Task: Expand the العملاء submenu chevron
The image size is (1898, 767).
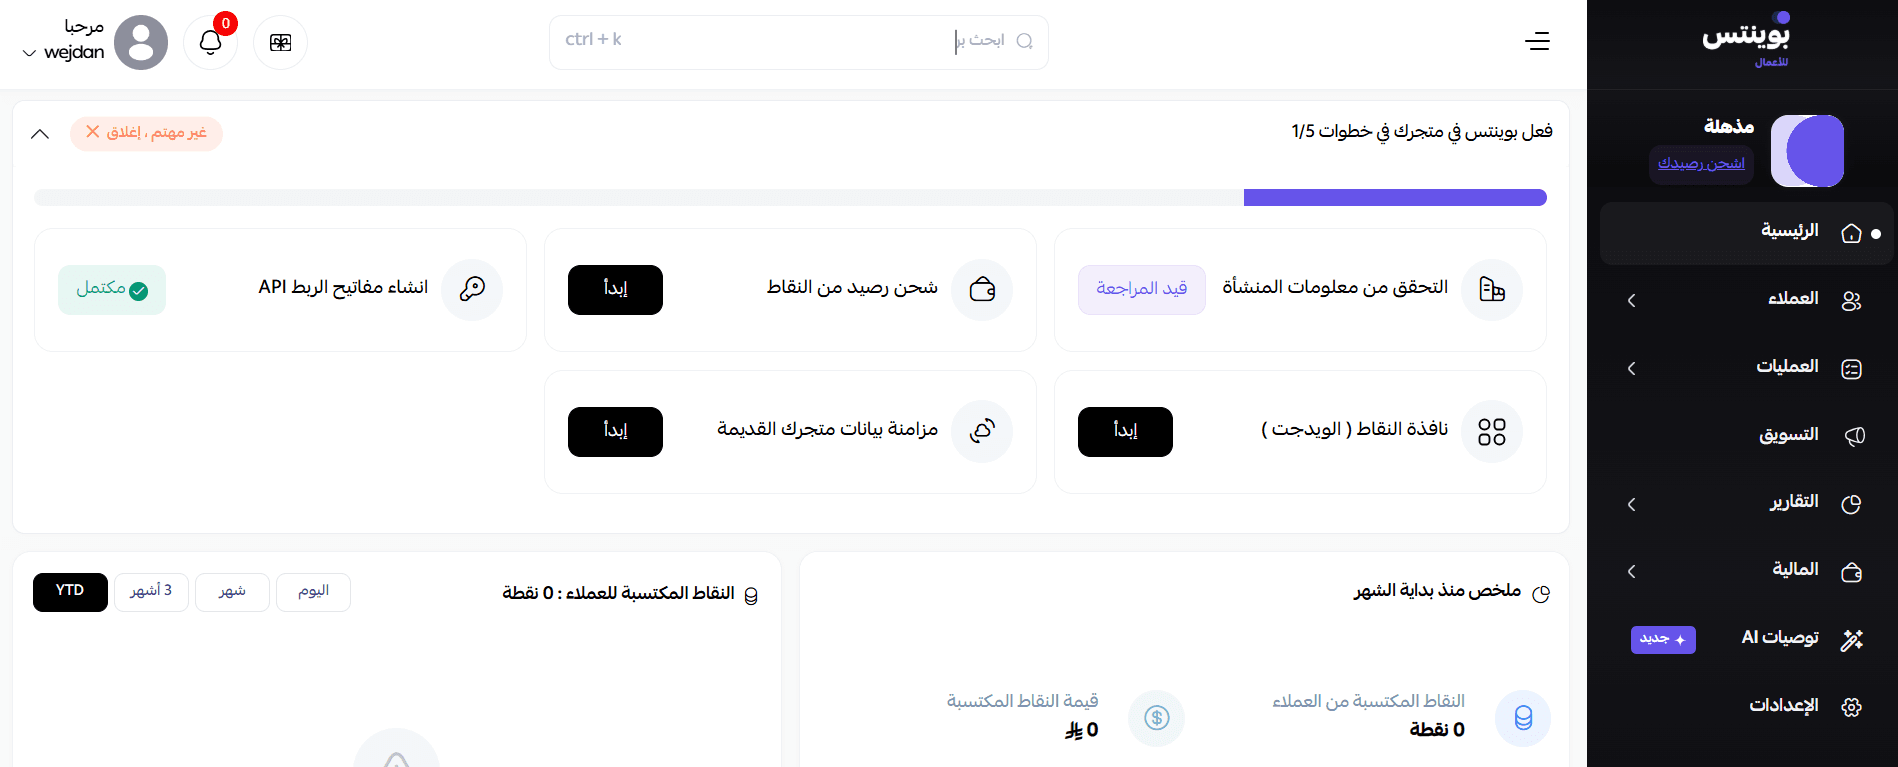Action: tap(1631, 300)
